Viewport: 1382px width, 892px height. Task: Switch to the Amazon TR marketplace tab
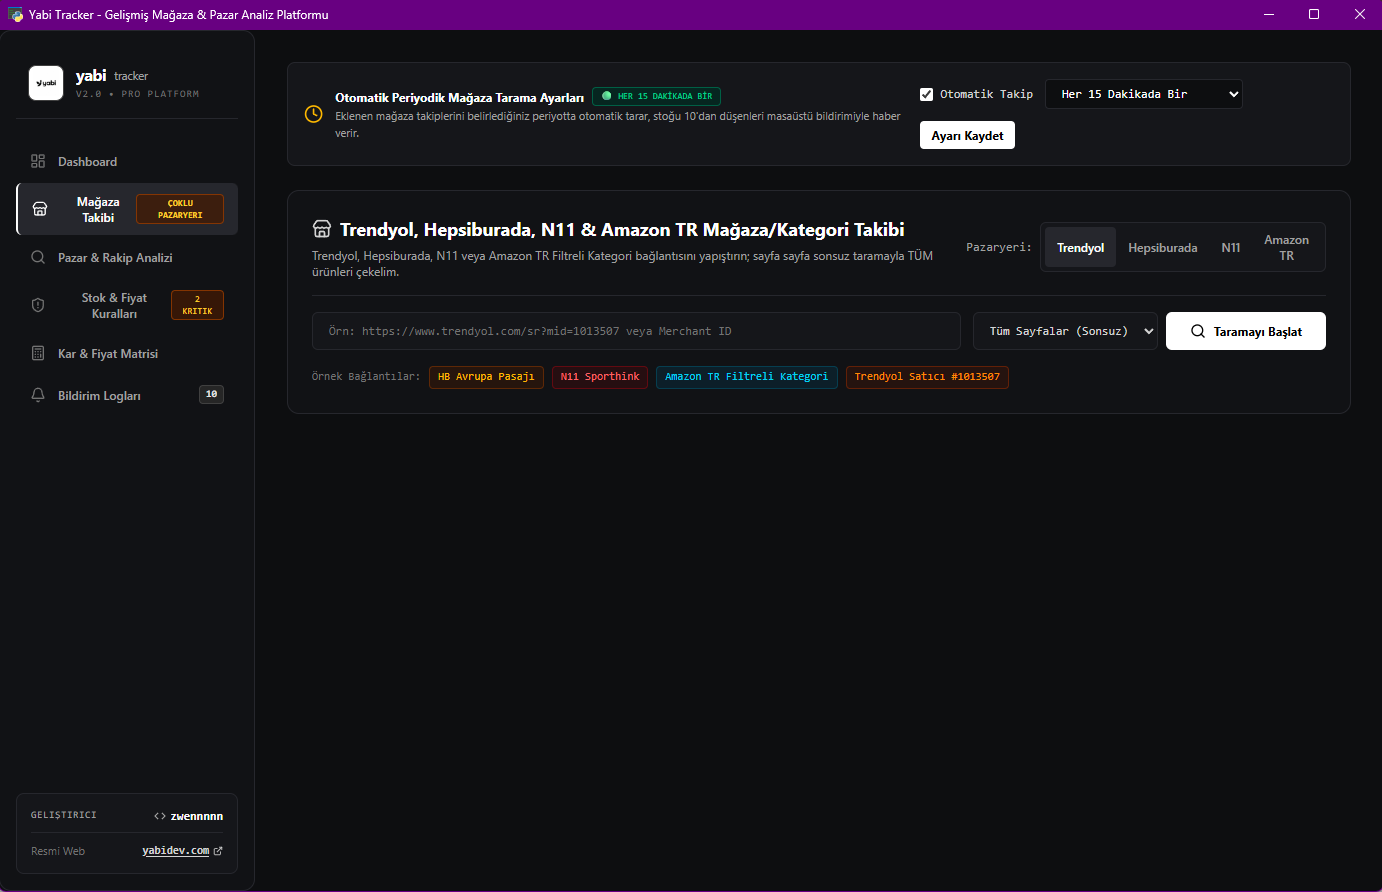click(x=1286, y=247)
